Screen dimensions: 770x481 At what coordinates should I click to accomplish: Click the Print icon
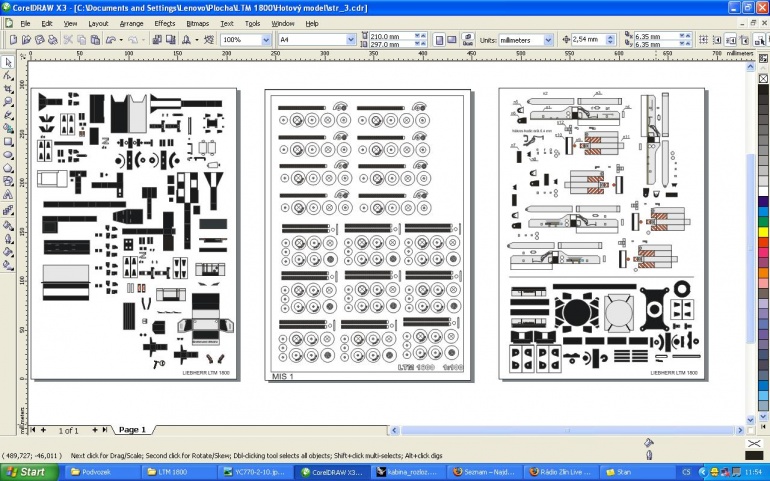pyautogui.click(x=53, y=40)
